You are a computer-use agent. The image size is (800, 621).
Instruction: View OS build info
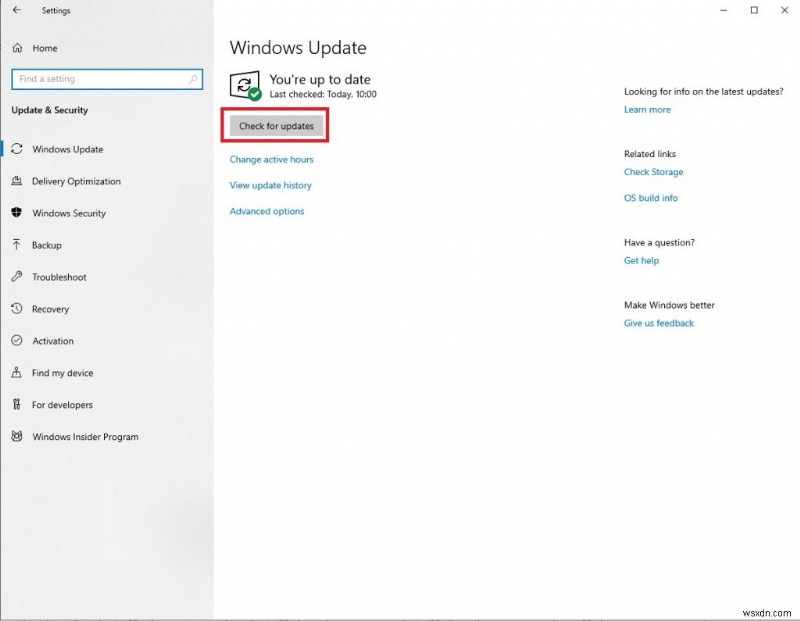(650, 198)
